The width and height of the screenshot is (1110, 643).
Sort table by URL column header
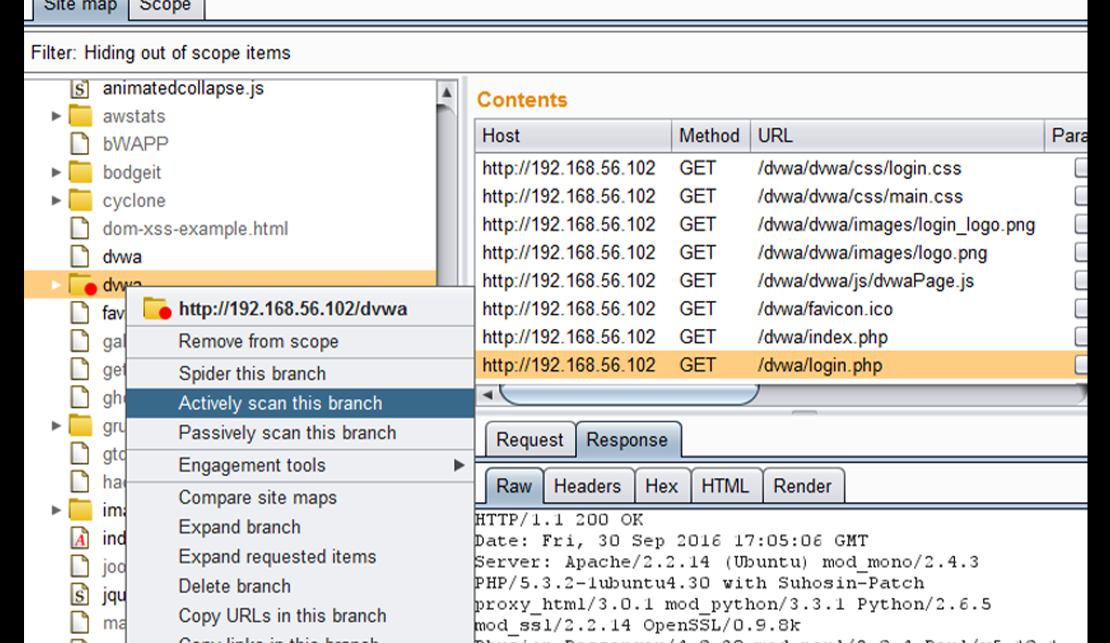pyautogui.click(x=897, y=136)
